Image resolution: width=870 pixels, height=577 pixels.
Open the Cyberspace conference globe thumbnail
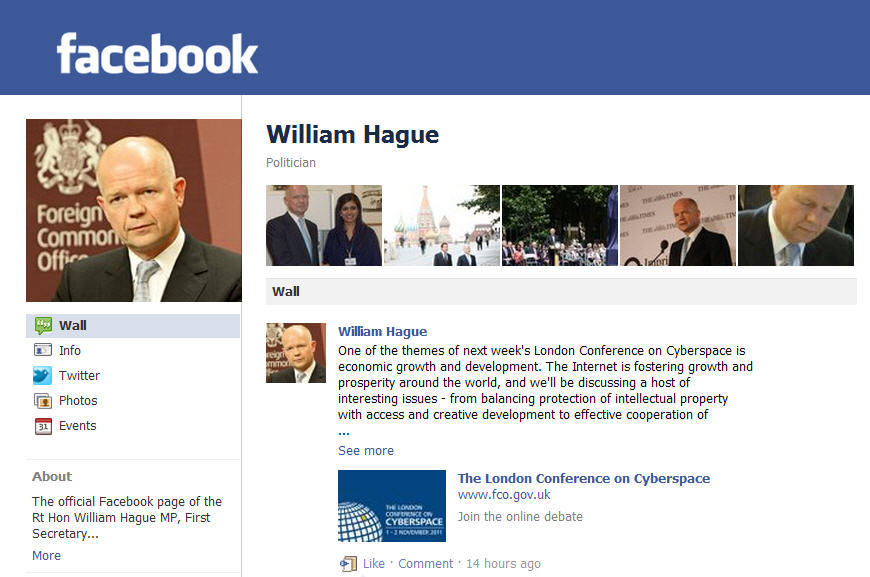[x=392, y=506]
